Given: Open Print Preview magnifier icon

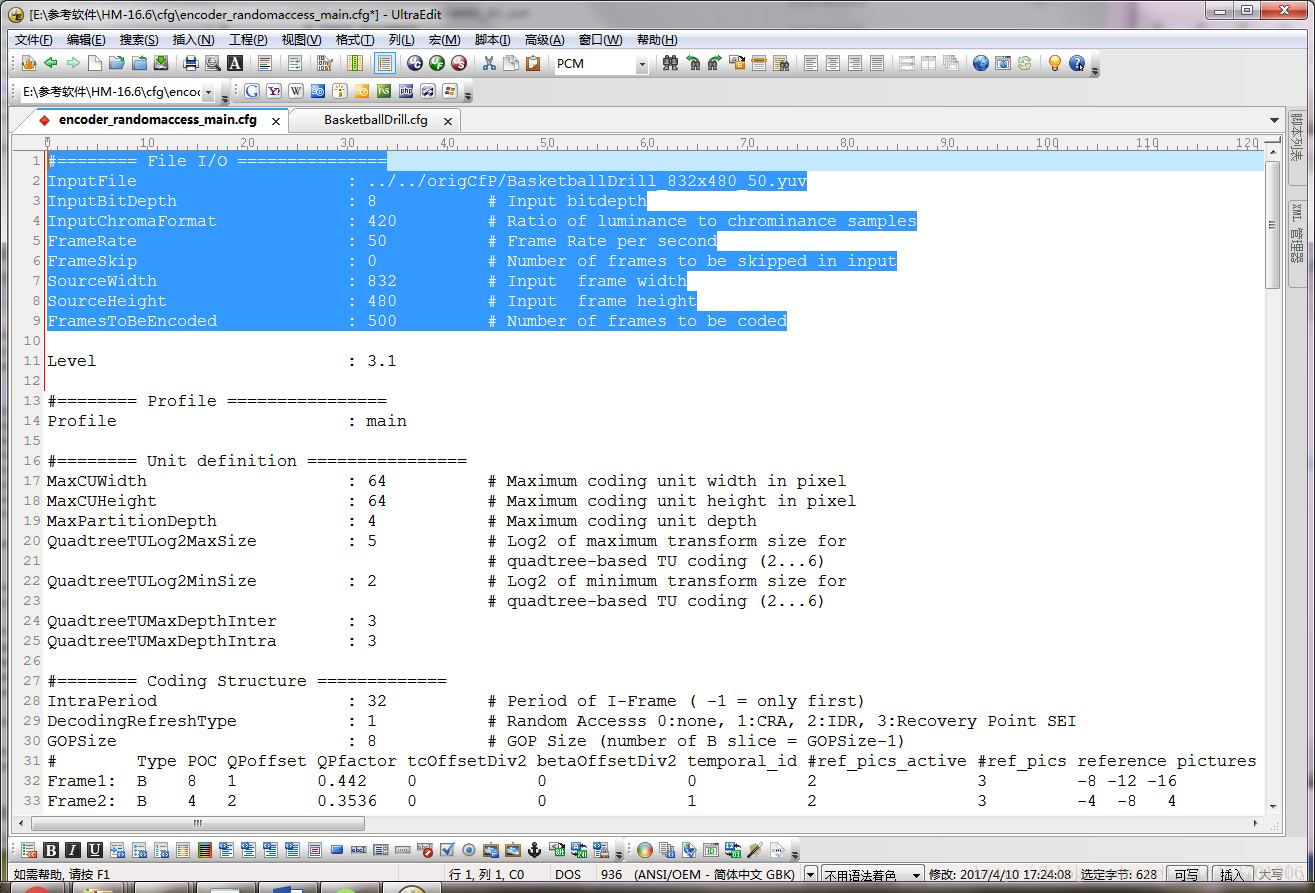Looking at the screenshot, I should coord(213,63).
